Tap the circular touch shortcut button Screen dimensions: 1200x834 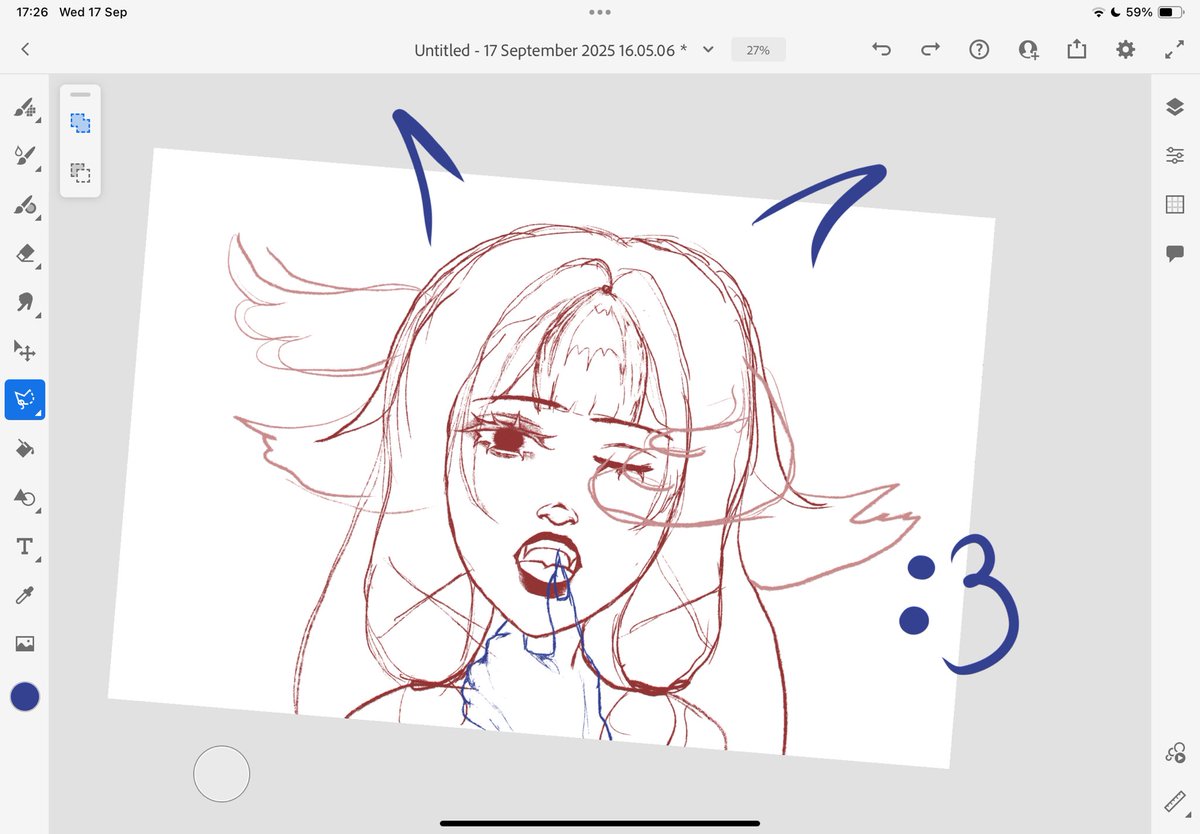click(221, 773)
